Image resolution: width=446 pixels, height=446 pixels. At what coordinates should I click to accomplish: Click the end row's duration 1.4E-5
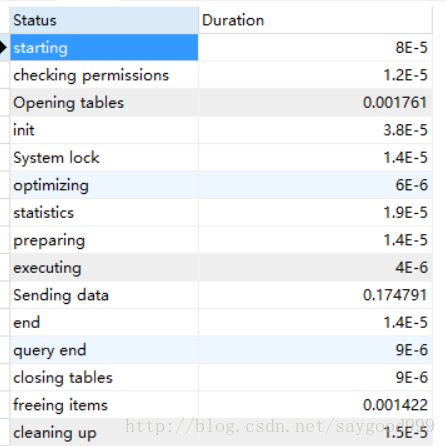tap(315, 323)
